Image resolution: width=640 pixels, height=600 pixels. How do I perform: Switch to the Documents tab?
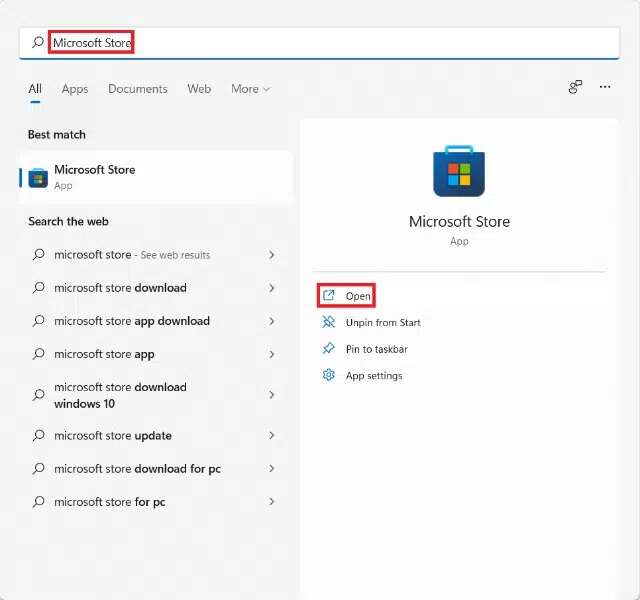click(138, 89)
